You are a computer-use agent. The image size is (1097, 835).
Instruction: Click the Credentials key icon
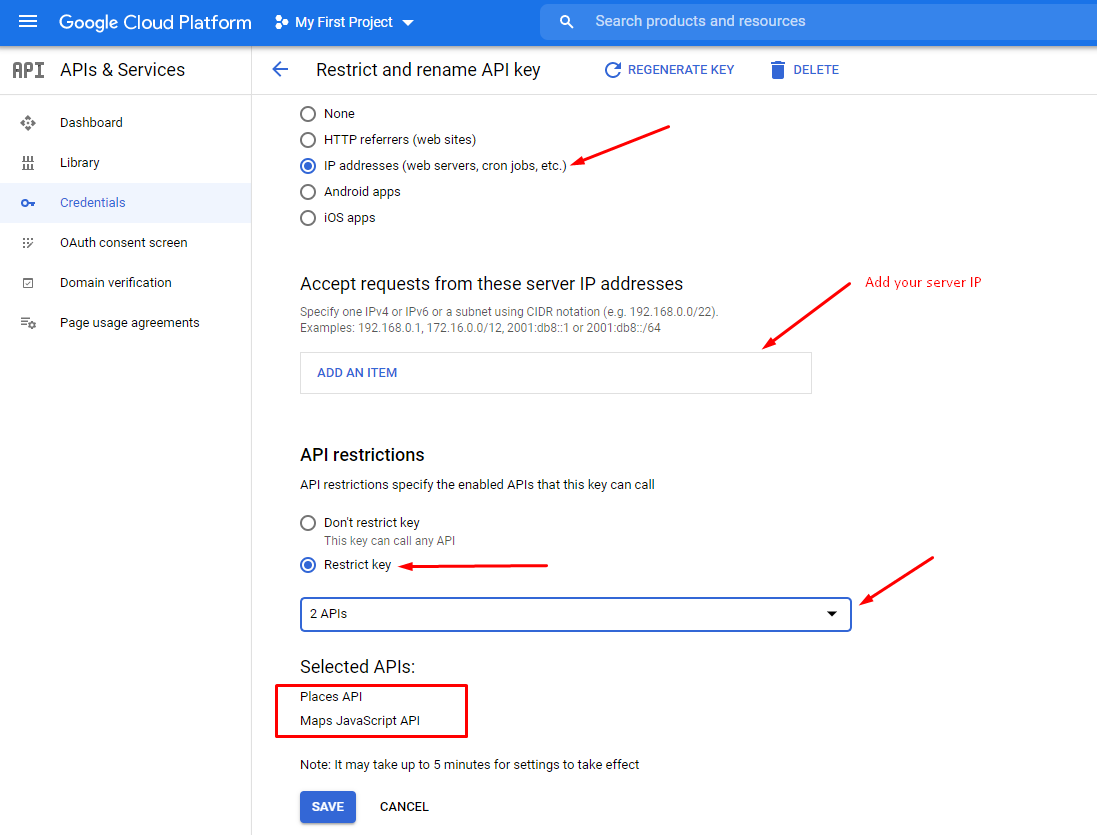tap(28, 203)
